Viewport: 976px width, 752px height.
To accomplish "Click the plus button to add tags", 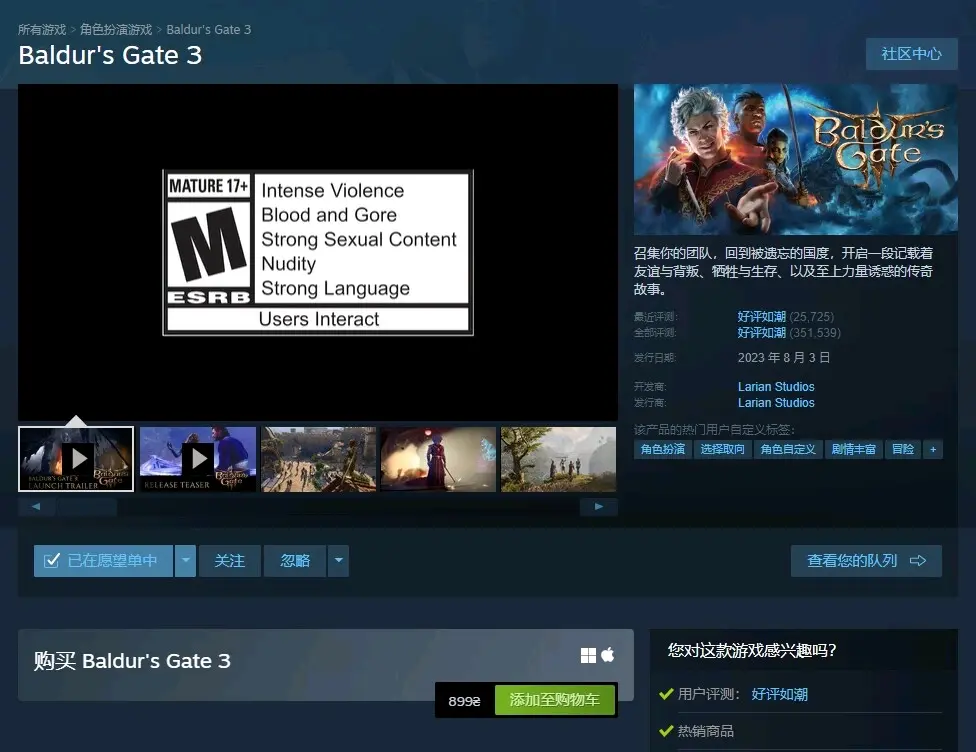I will [932, 449].
